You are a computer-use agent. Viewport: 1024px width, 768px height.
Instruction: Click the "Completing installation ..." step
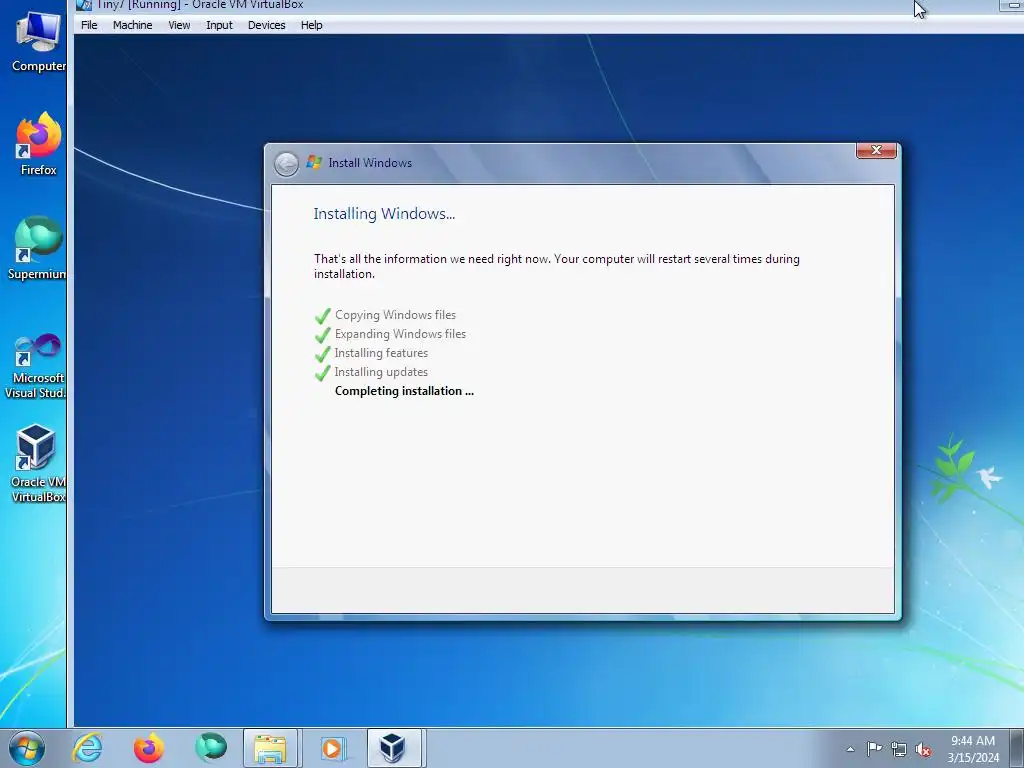tap(404, 391)
